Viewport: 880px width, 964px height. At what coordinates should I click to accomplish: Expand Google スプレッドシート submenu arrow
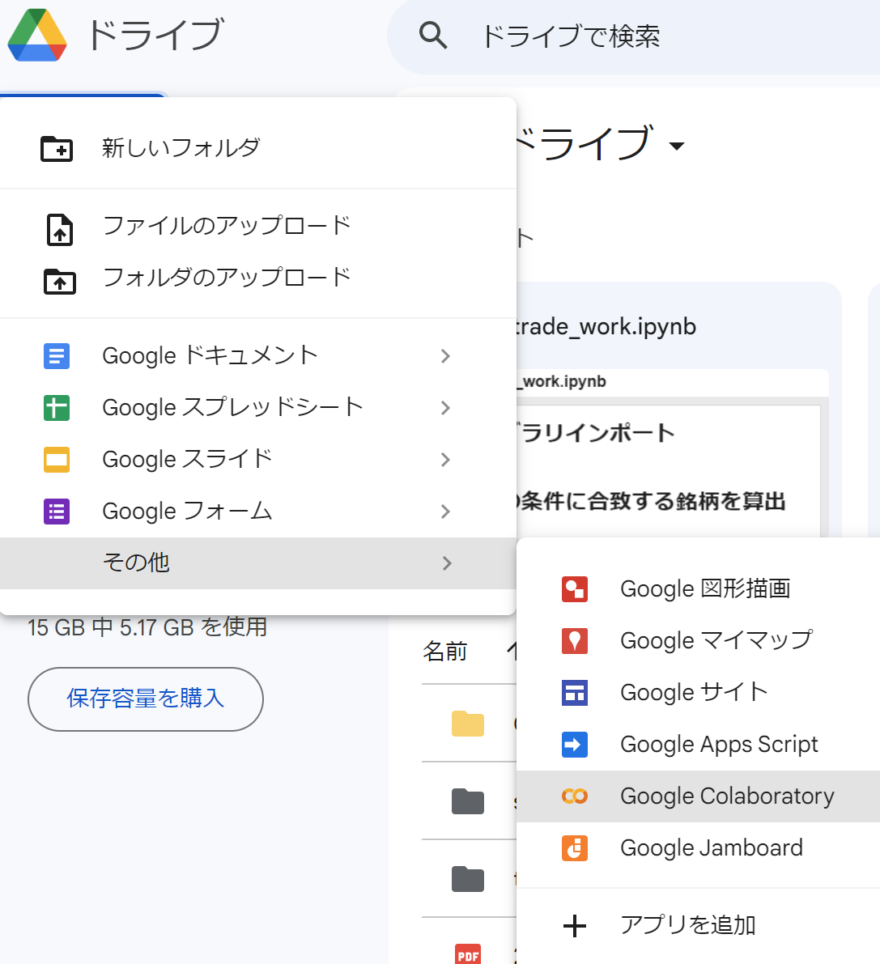(x=446, y=408)
